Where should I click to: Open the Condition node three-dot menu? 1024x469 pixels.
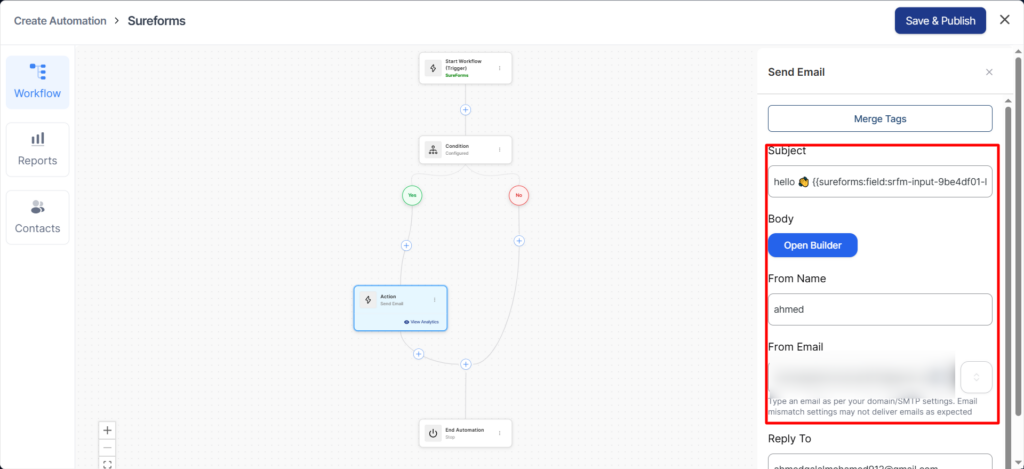click(499, 150)
